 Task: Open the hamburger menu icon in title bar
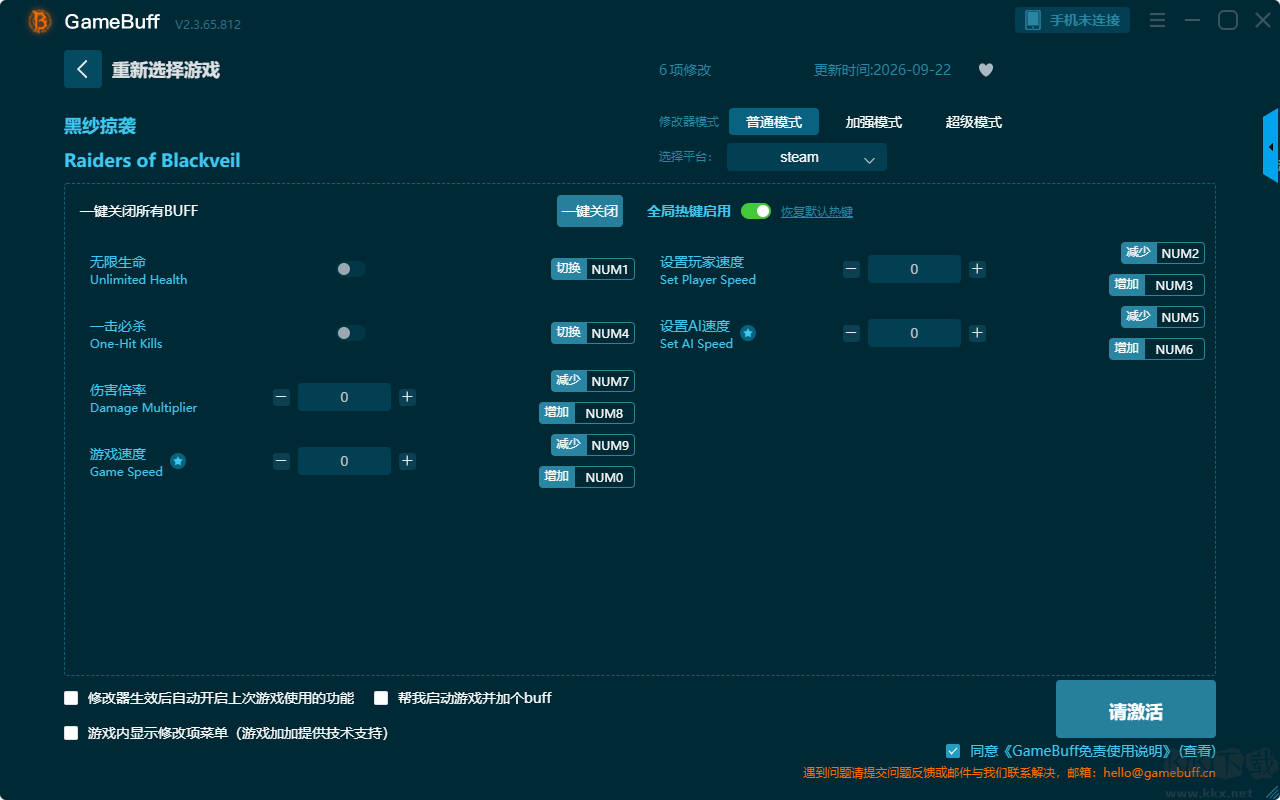tap(1157, 21)
